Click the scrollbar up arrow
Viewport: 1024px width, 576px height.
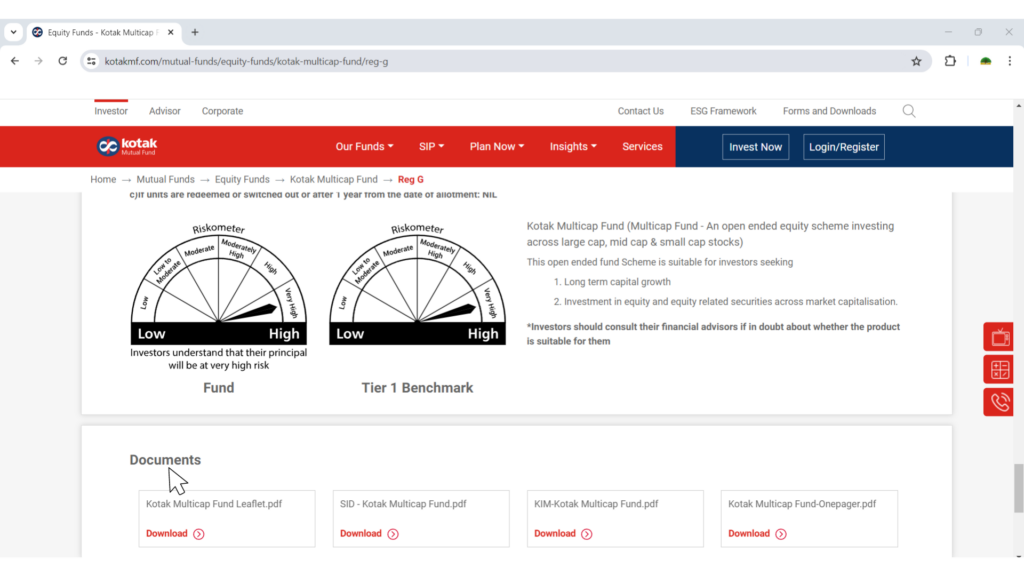point(1019,105)
